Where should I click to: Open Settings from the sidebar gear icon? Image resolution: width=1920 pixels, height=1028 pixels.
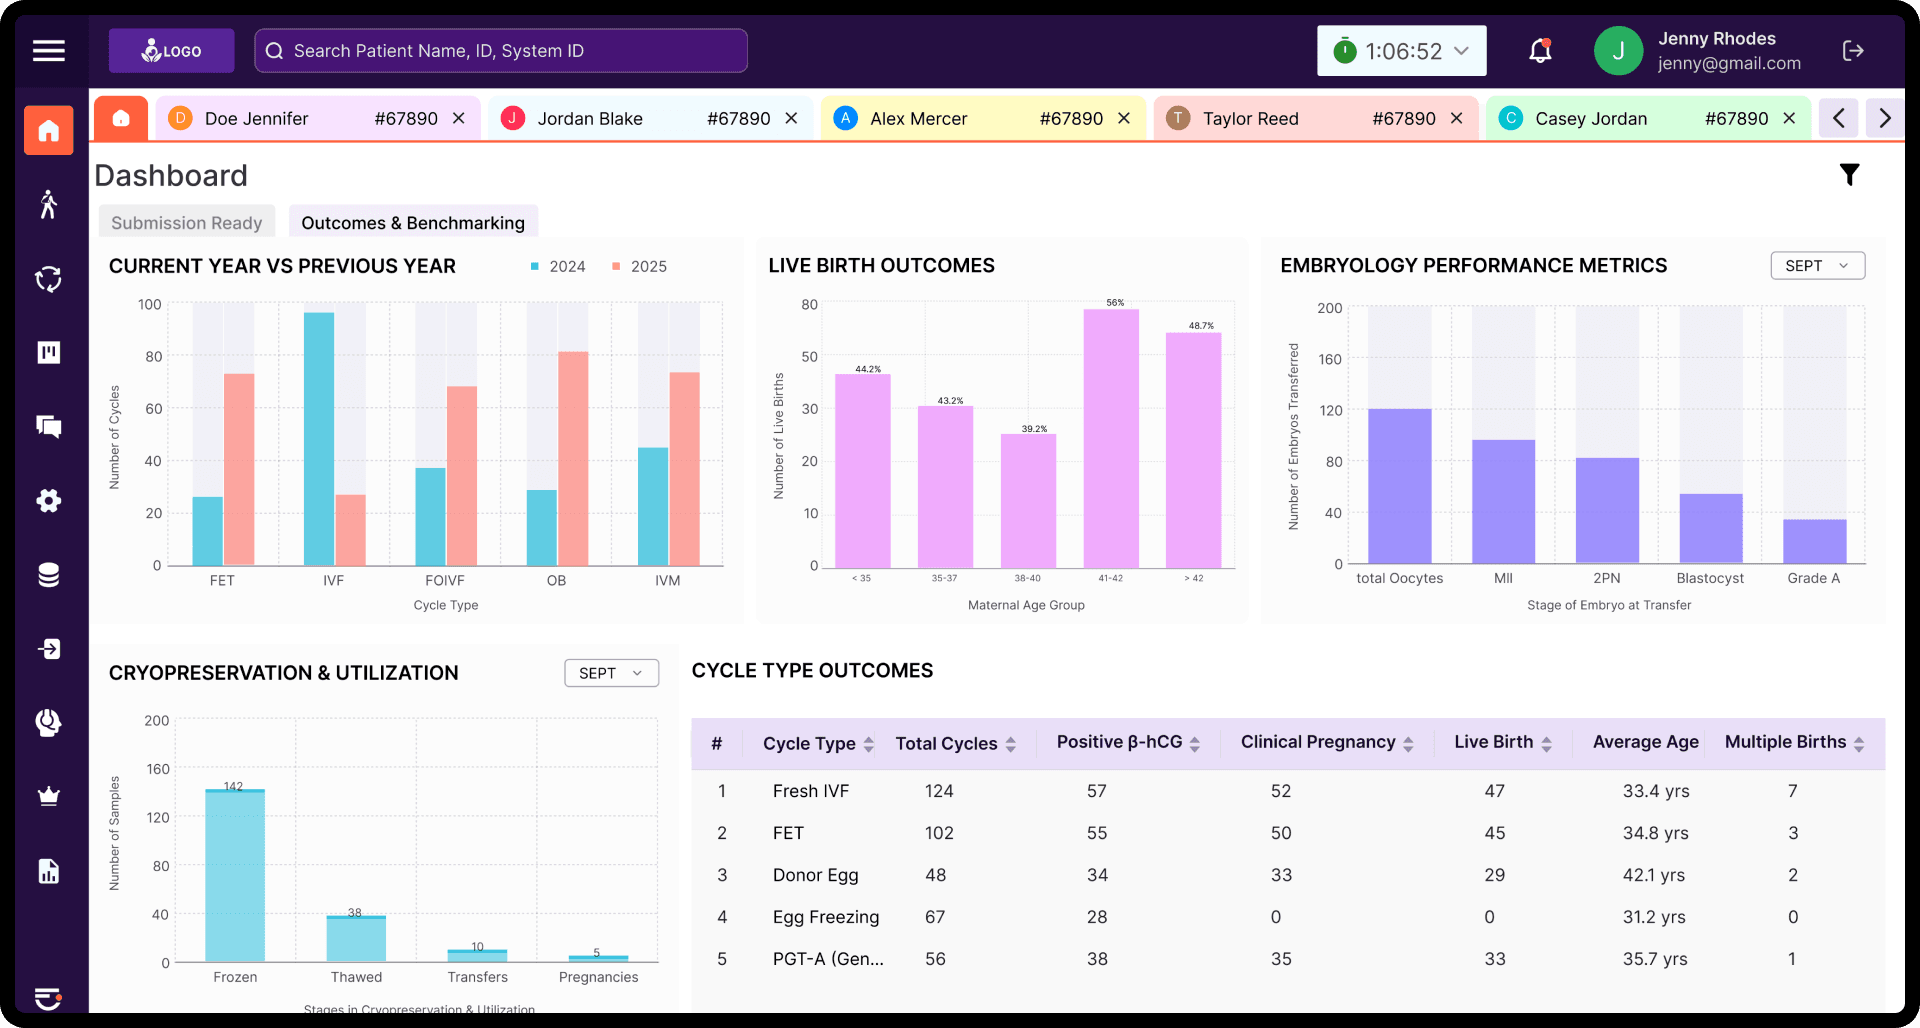pyautogui.click(x=48, y=501)
